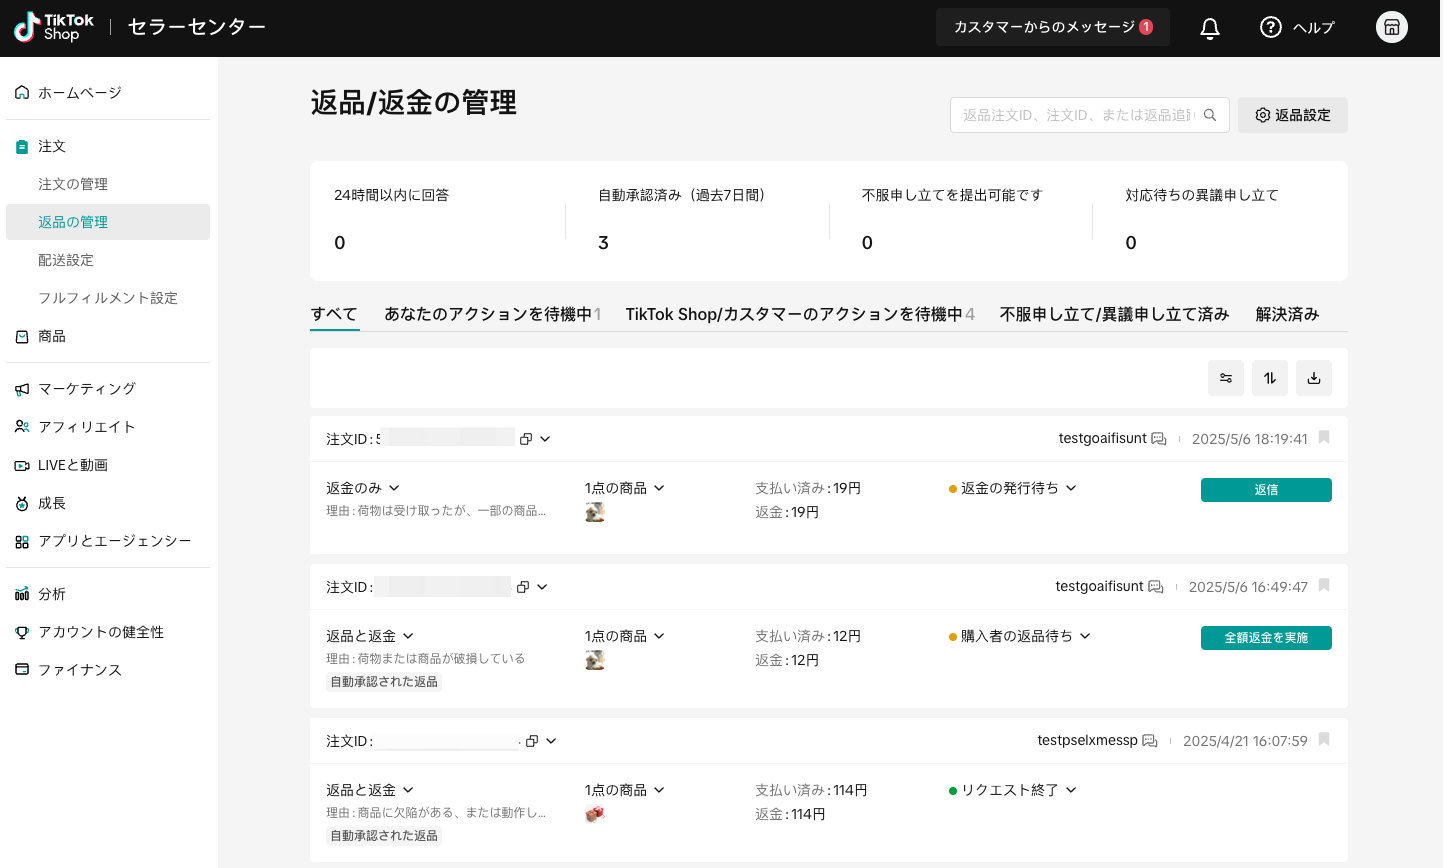Click the export/download icon
The image size is (1443, 868).
(1314, 378)
